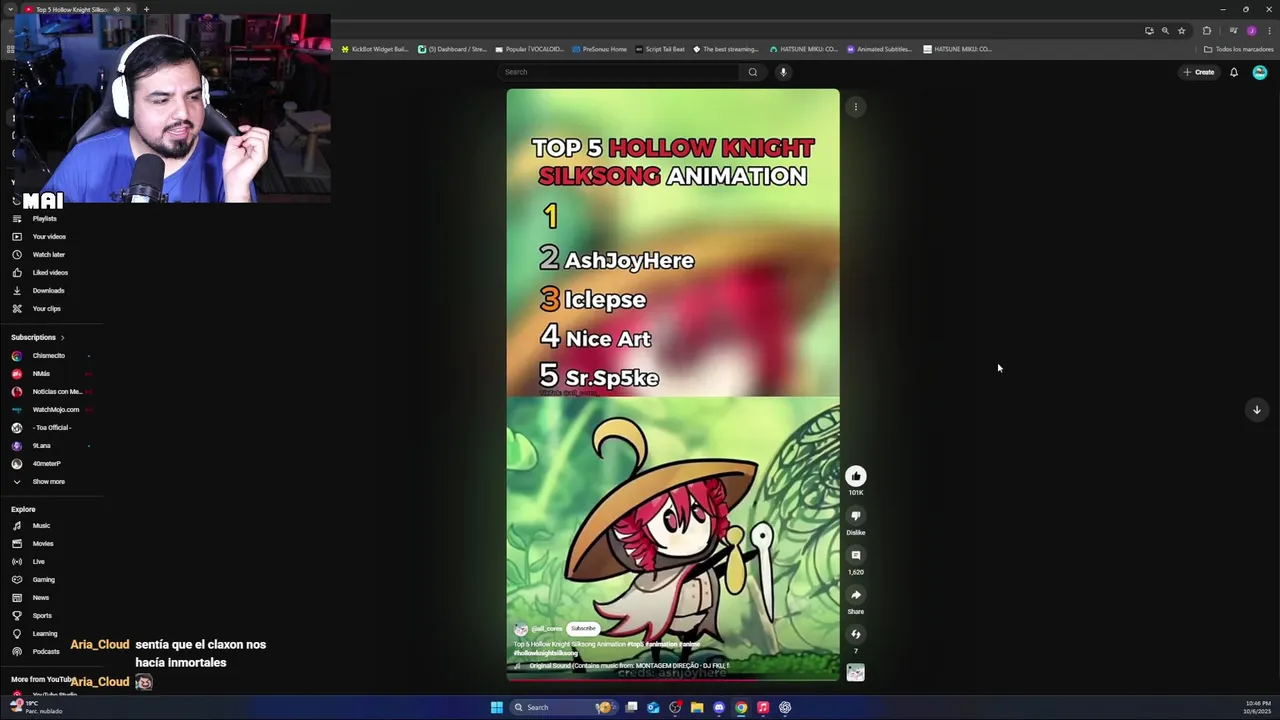The image size is (1280, 720).
Task: Start voice search with microphone
Action: pyautogui.click(x=783, y=72)
